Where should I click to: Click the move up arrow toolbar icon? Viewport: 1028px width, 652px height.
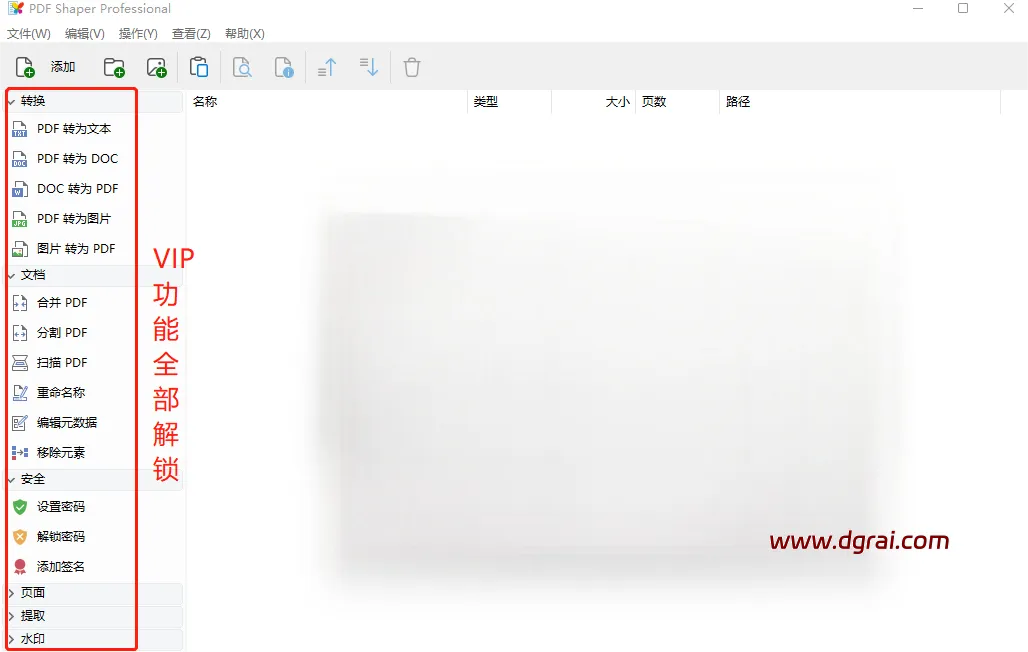[326, 67]
